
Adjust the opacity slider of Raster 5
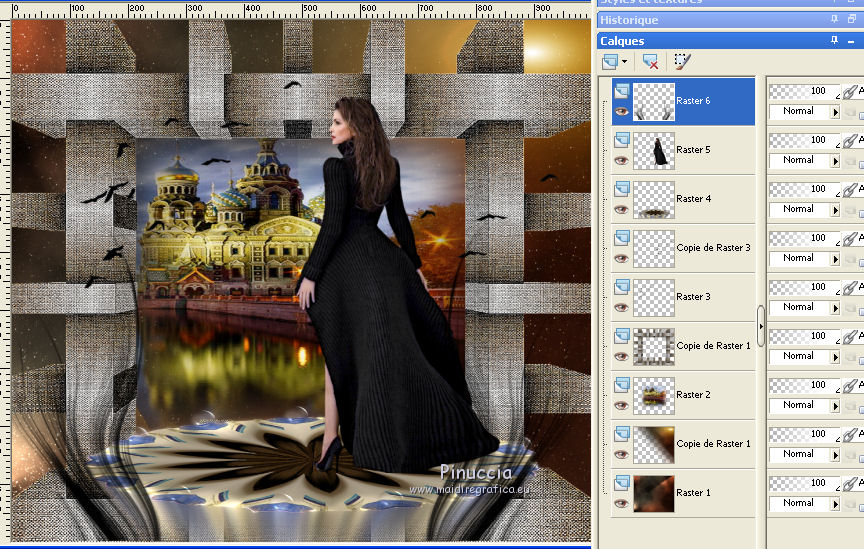tap(804, 140)
